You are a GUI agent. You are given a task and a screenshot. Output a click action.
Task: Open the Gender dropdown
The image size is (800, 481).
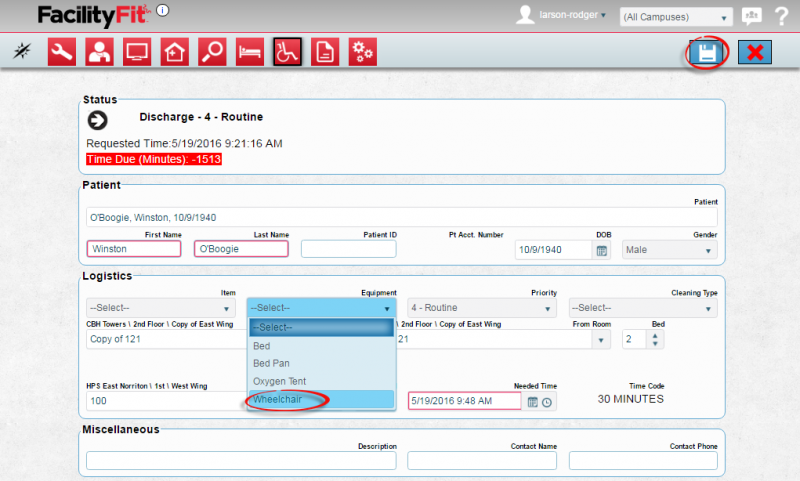click(x=669, y=250)
